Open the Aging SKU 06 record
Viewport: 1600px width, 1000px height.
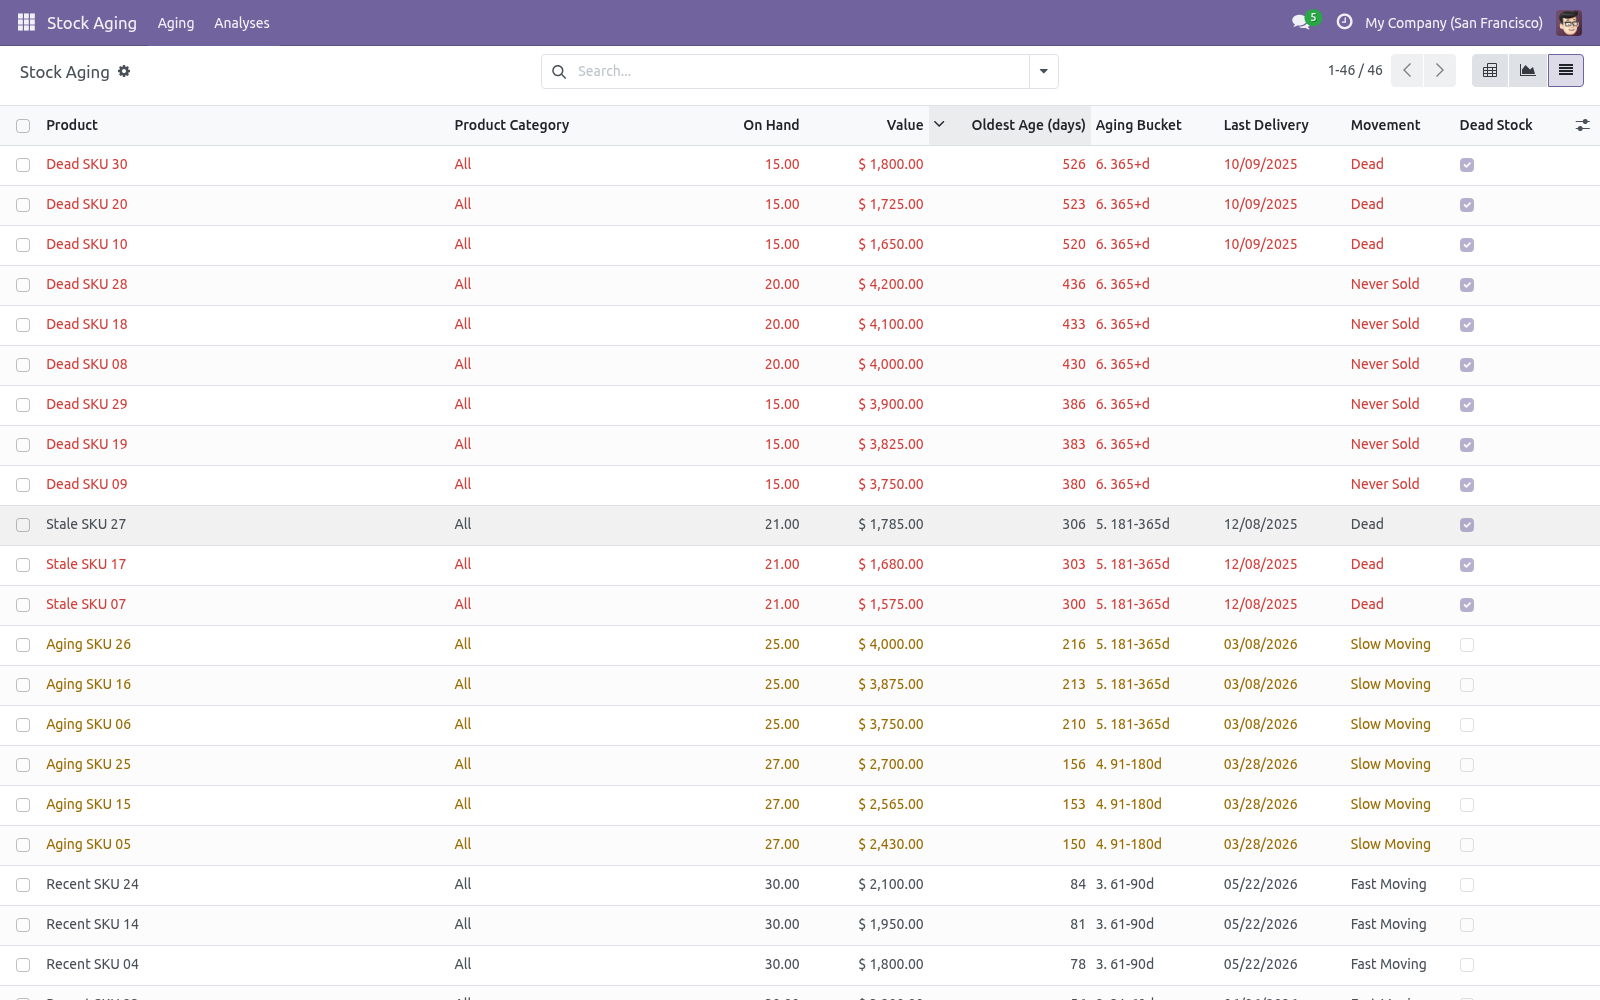click(88, 724)
